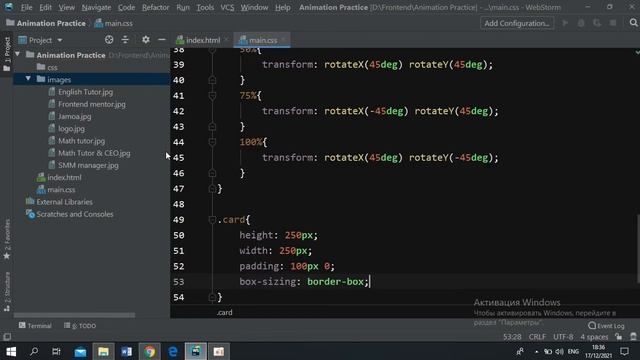Fold the .card rule on line 49
Viewport: 640px width, 360px height.
(212, 220)
